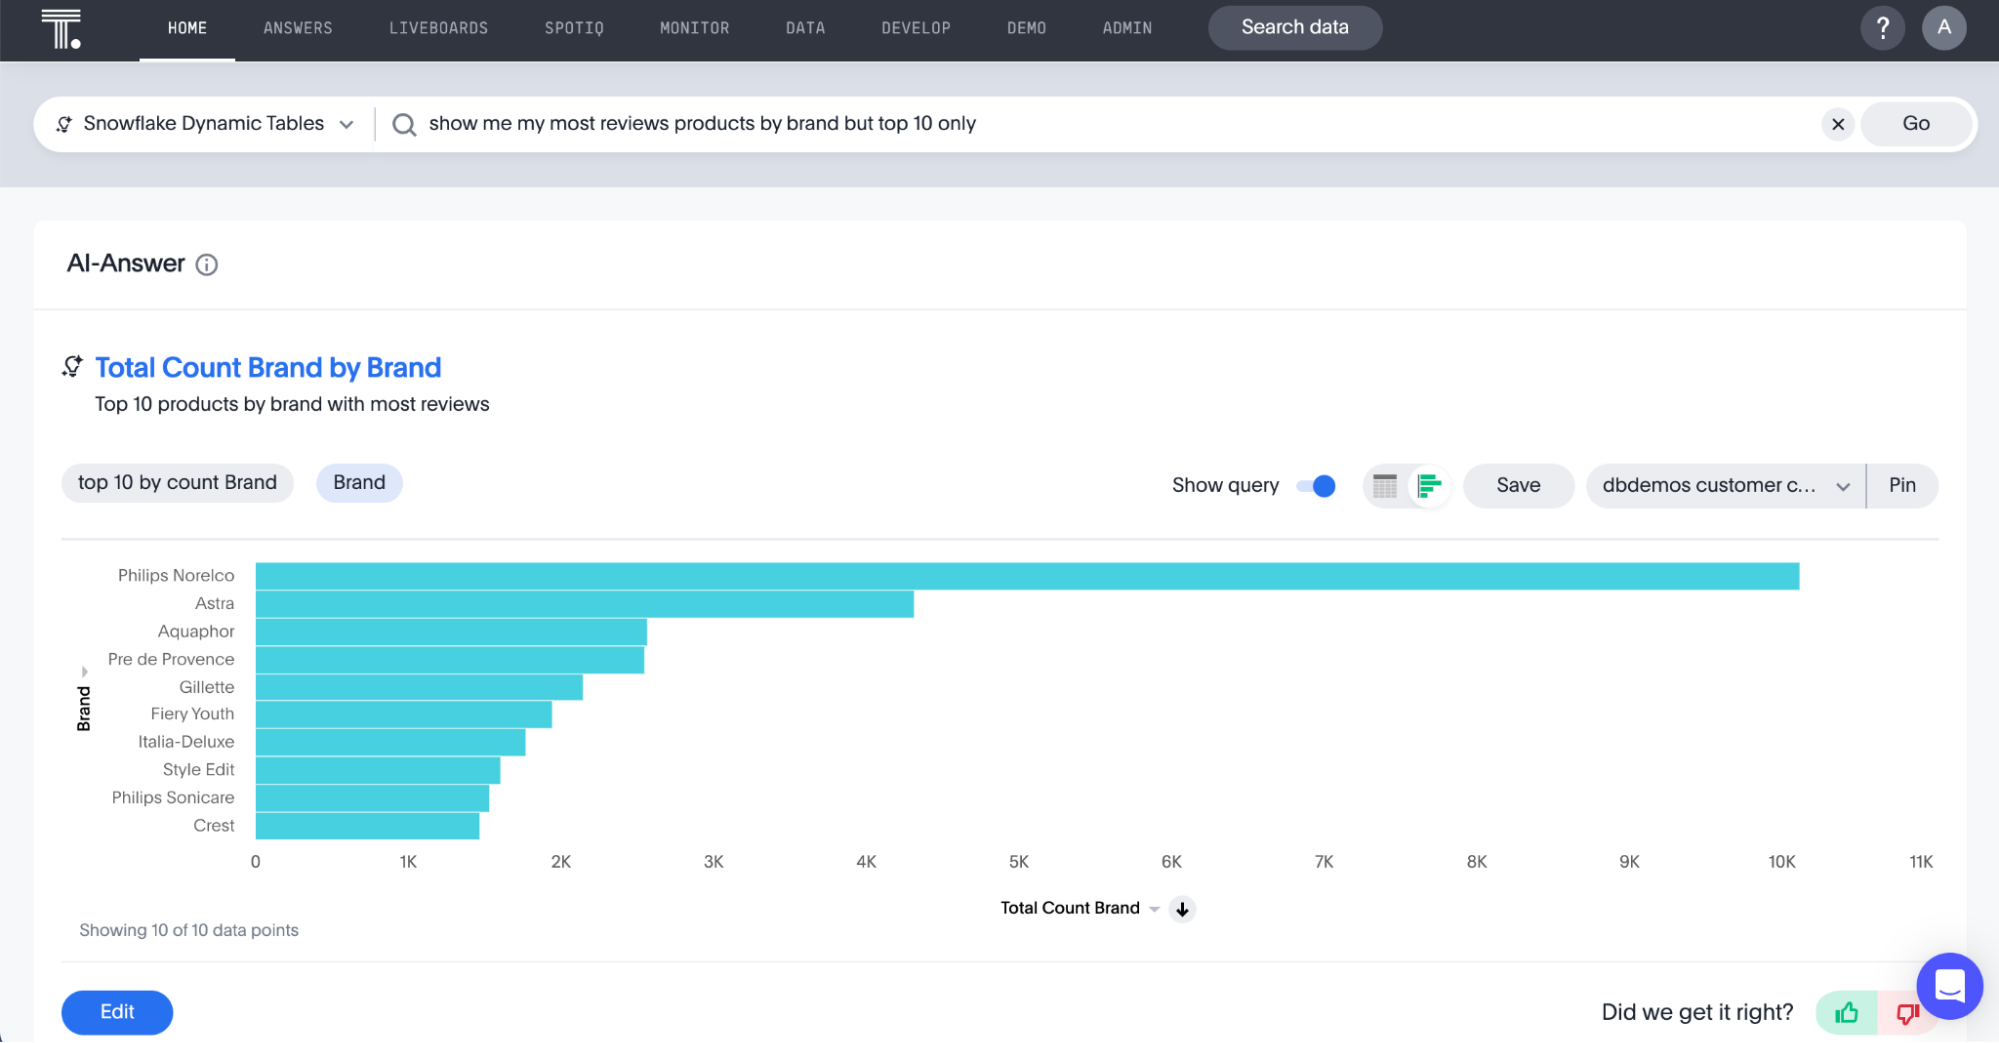The height and width of the screenshot is (1043, 1999).
Task: Click the Brand query chip
Action: (x=359, y=483)
